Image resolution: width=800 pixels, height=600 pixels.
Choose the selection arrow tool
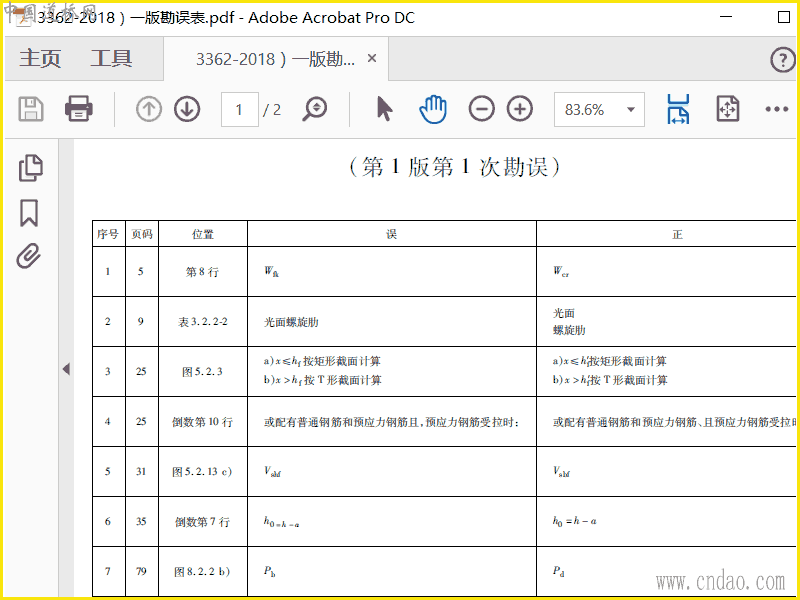tap(385, 109)
